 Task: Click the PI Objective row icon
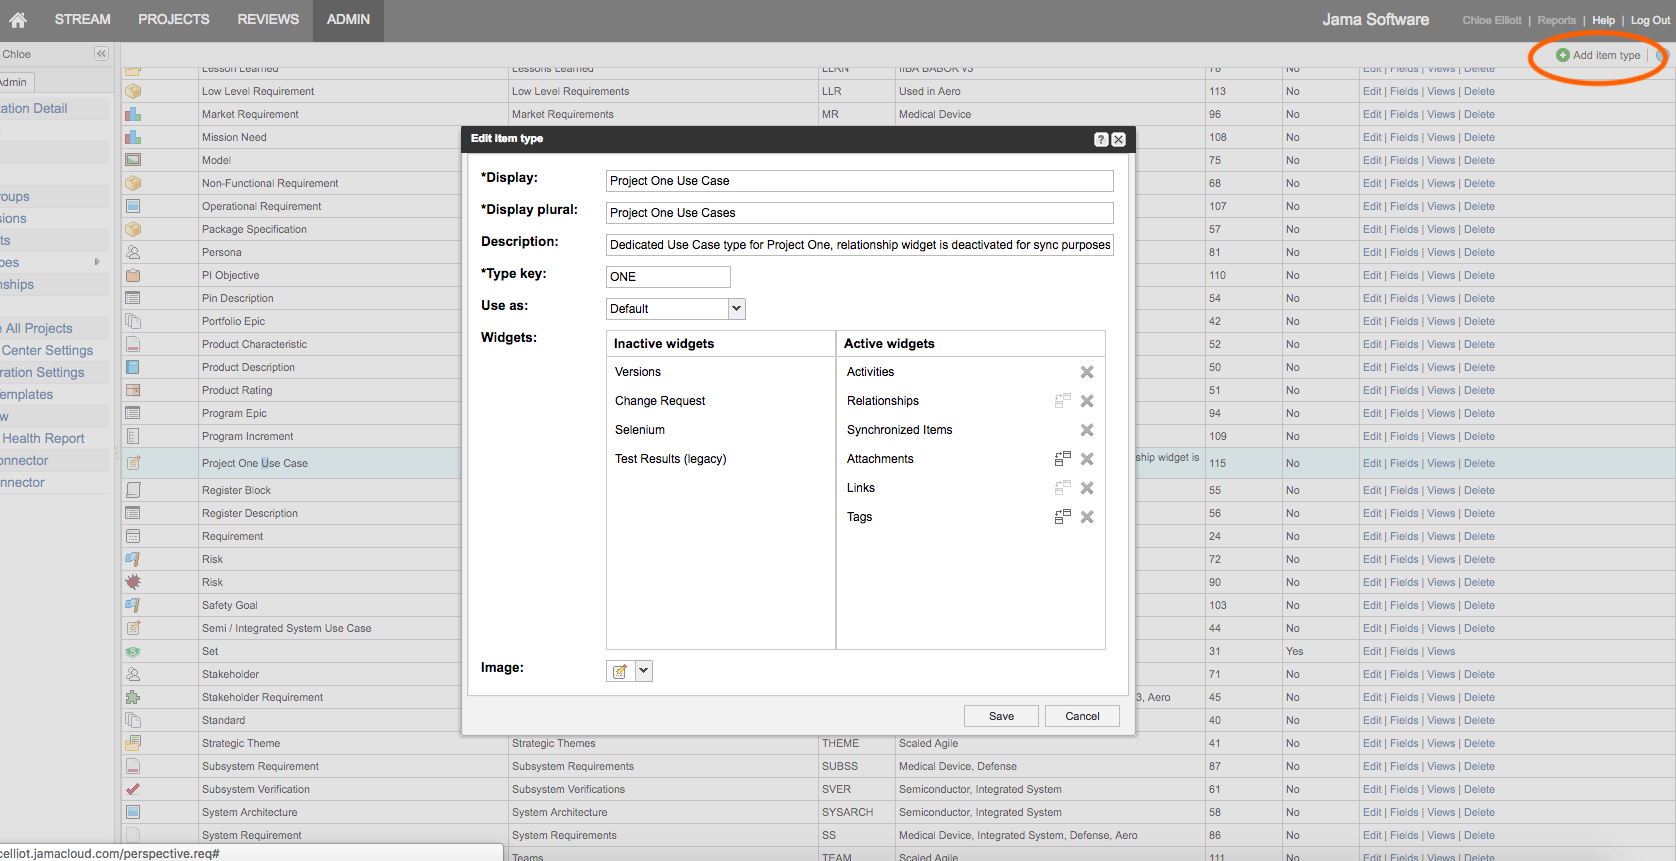(x=133, y=275)
